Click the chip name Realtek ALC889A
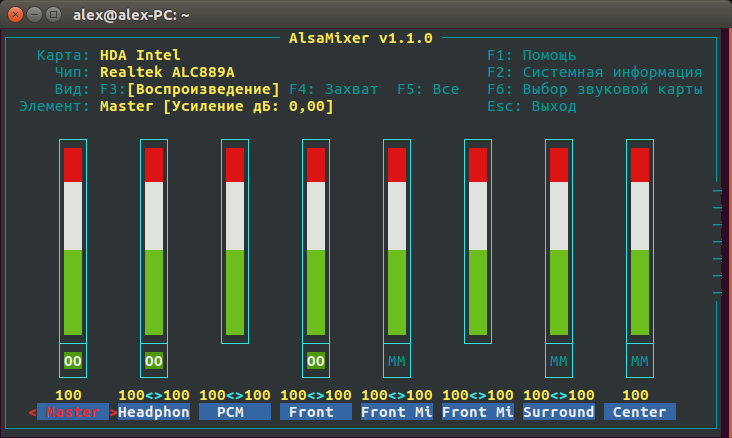The height and width of the screenshot is (438, 732). (167, 72)
